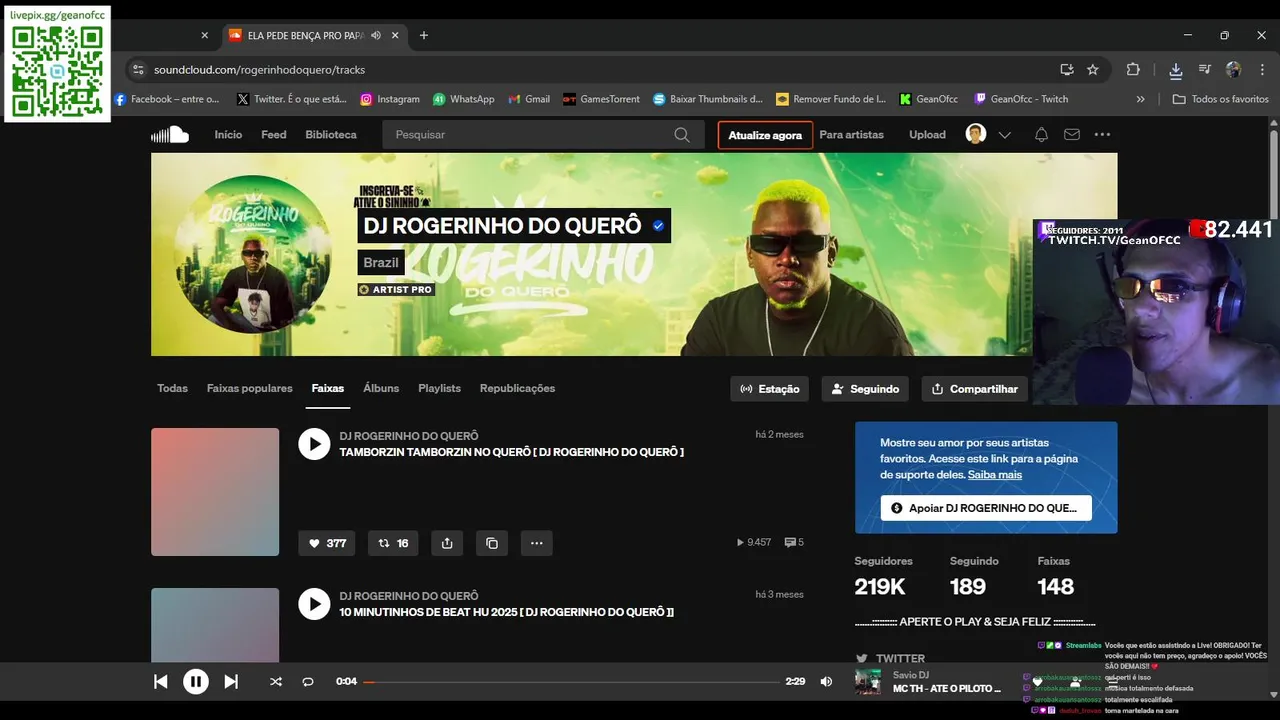Viewport: 1280px width, 720px height.
Task: Expand the profile dropdown chevron
Action: (x=1005, y=135)
